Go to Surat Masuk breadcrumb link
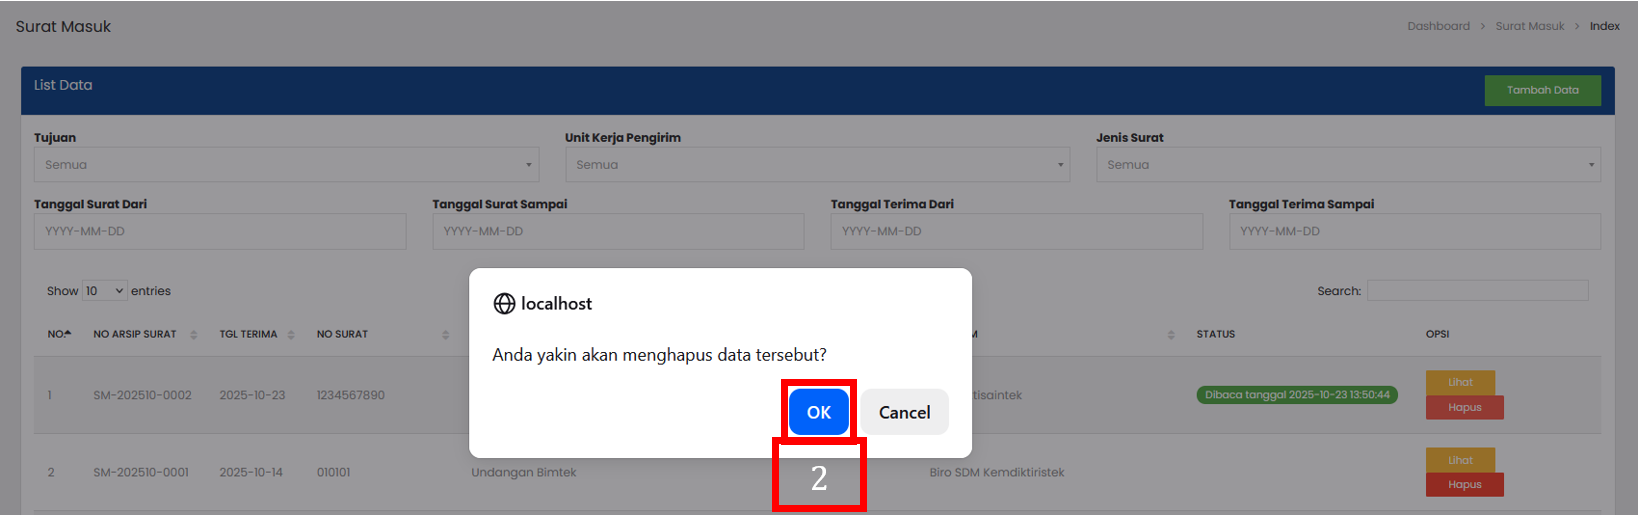This screenshot has width=1642, height=518. click(1529, 26)
